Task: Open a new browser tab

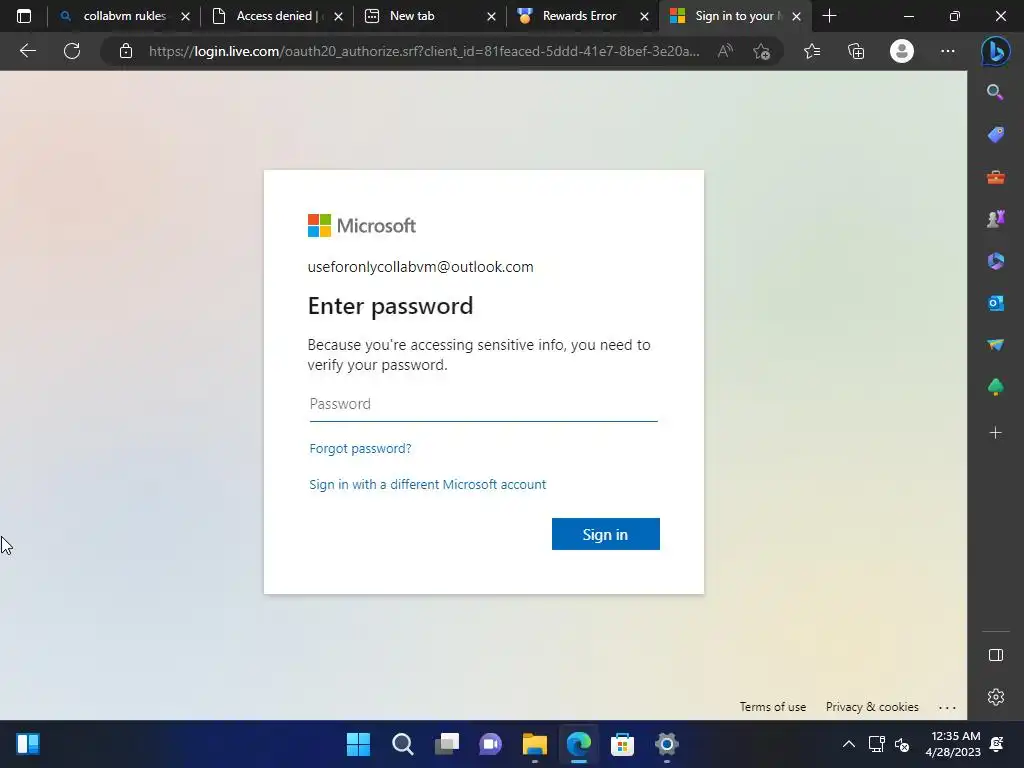Action: 829,16
